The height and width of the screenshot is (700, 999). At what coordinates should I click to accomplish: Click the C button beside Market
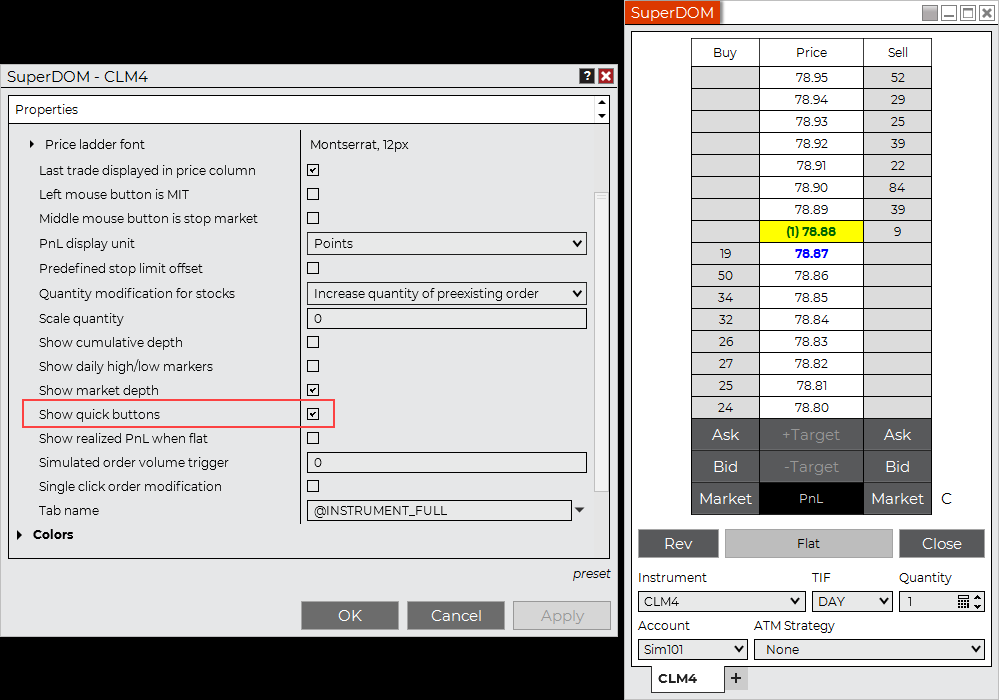[x=946, y=499]
